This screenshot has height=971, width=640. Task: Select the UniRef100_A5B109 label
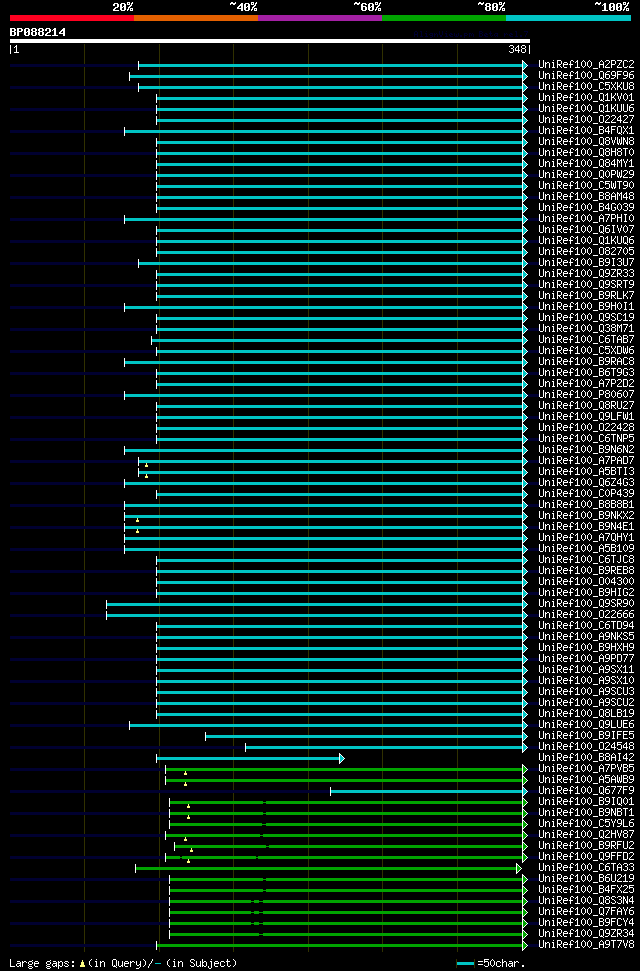tap(586, 549)
